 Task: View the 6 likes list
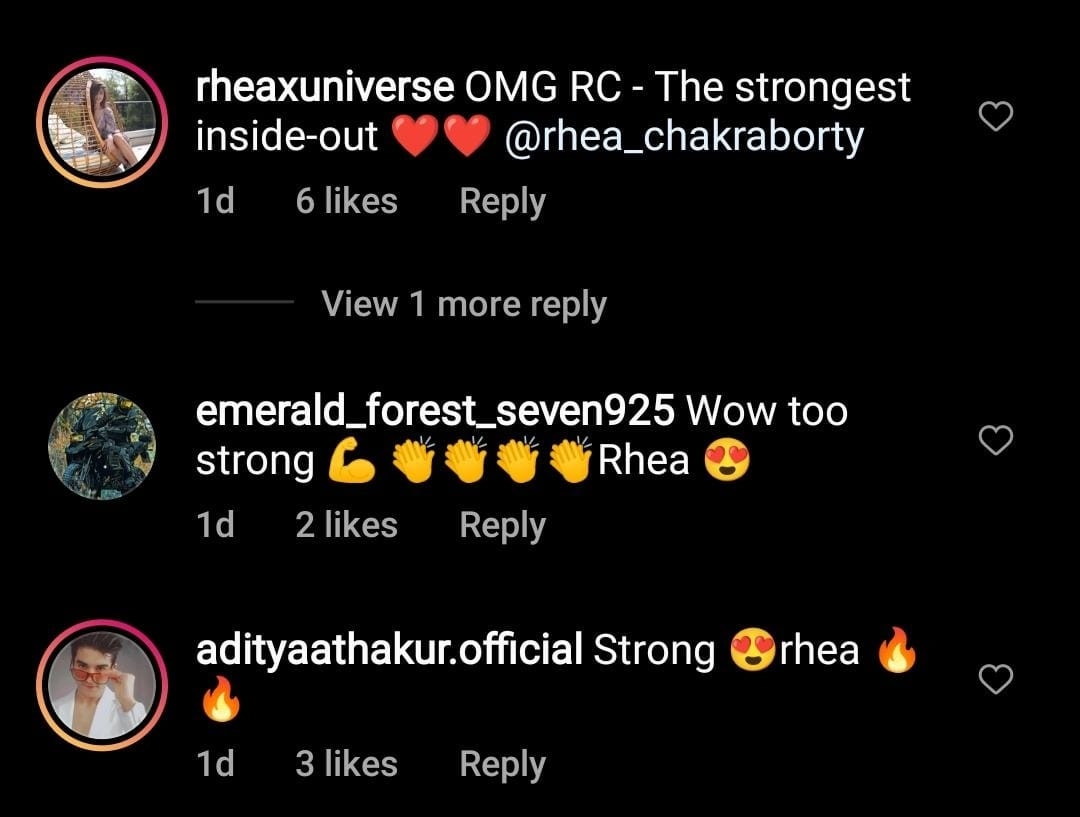[346, 201]
